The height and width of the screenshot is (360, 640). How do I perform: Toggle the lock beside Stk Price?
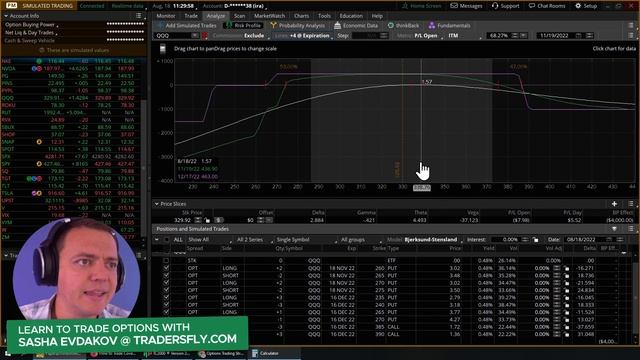207,220
